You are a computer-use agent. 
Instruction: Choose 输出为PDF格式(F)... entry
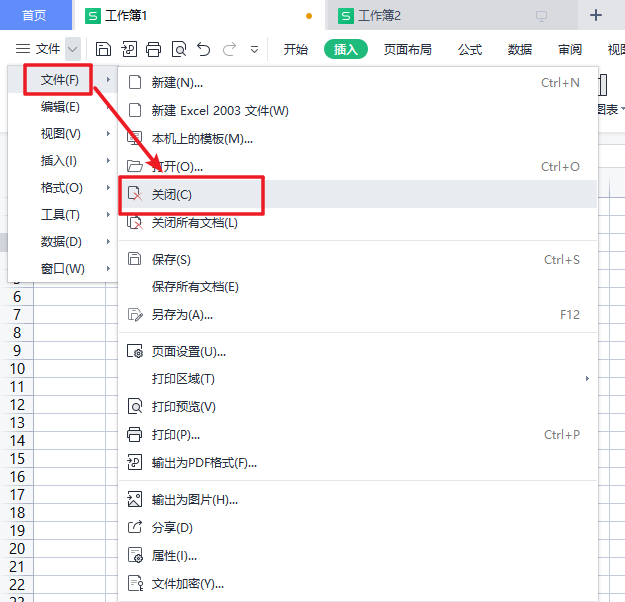click(358, 463)
